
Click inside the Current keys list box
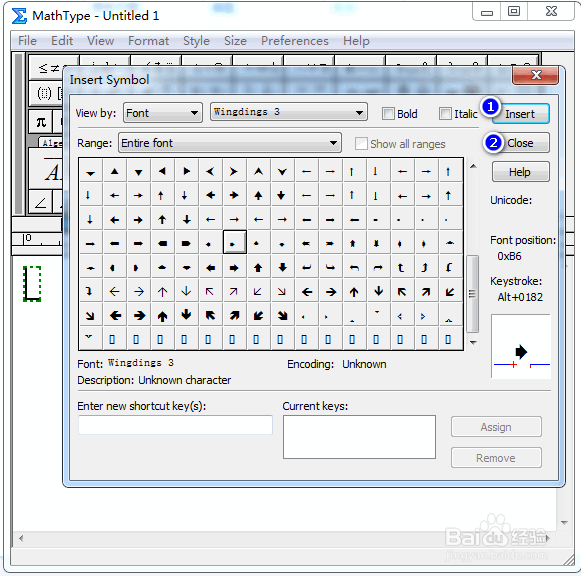tap(359, 437)
